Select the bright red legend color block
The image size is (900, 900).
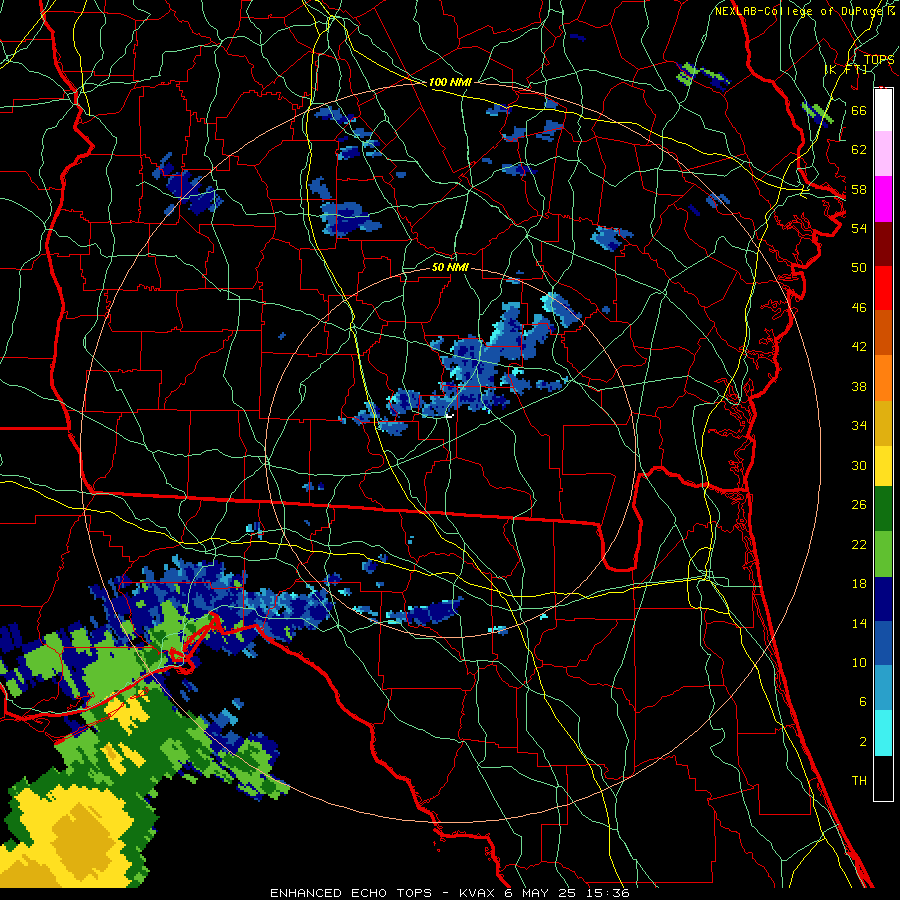pos(883,288)
